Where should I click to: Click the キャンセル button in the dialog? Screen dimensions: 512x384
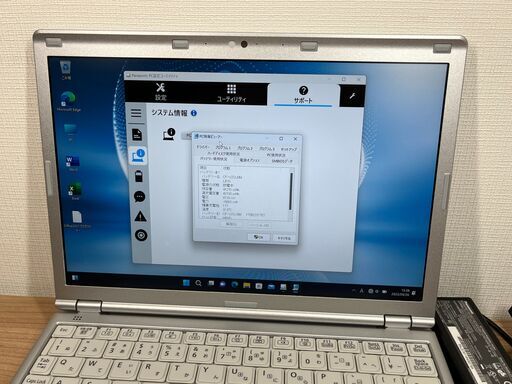pos(284,238)
